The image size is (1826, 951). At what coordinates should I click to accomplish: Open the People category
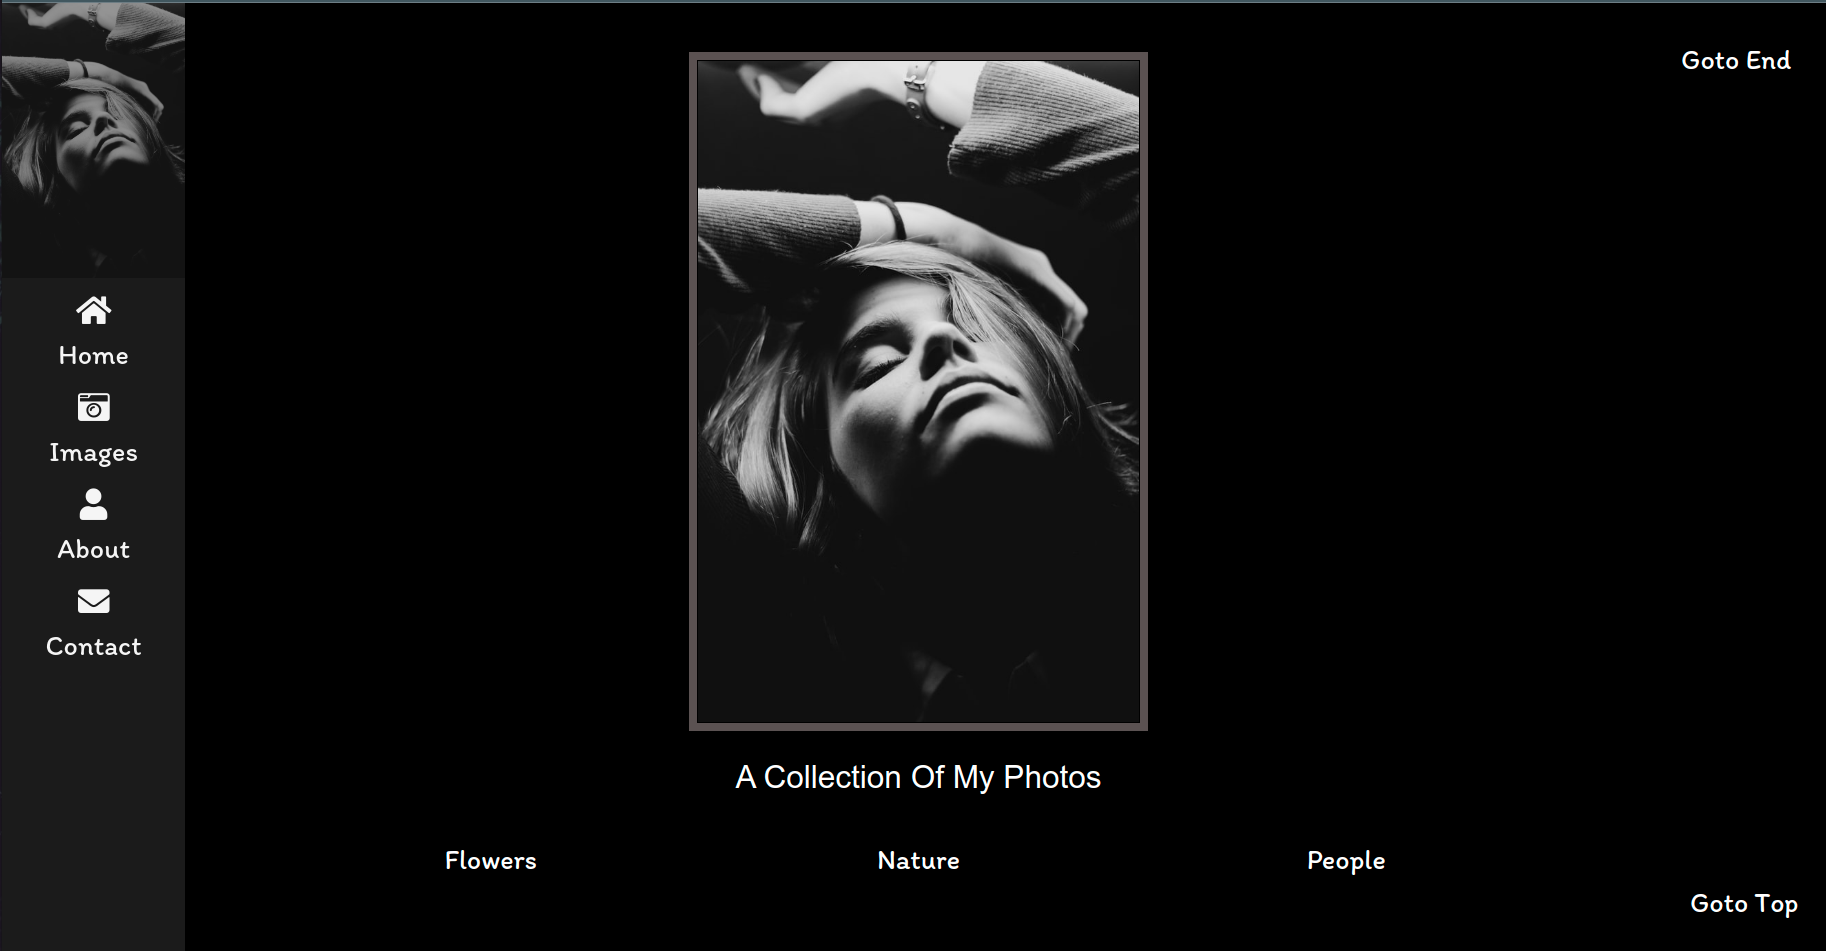[1346, 861]
